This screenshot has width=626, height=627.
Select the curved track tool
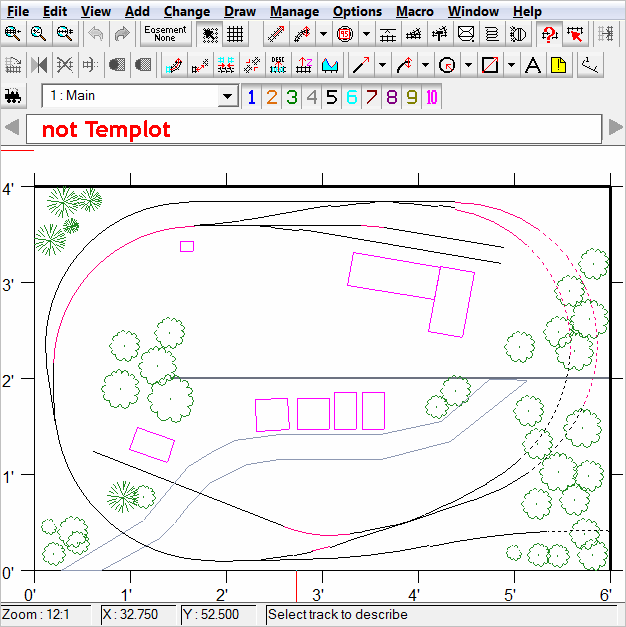pos(302,34)
